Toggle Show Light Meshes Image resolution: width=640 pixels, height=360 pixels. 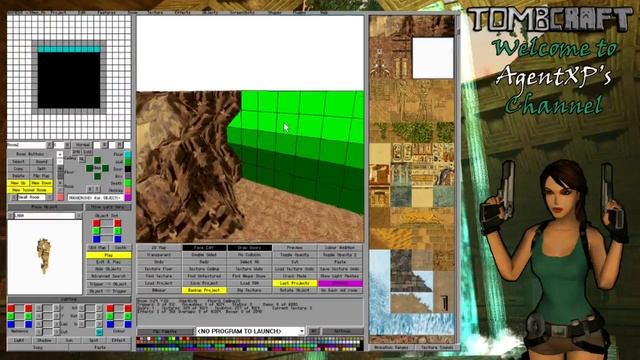tap(340, 276)
